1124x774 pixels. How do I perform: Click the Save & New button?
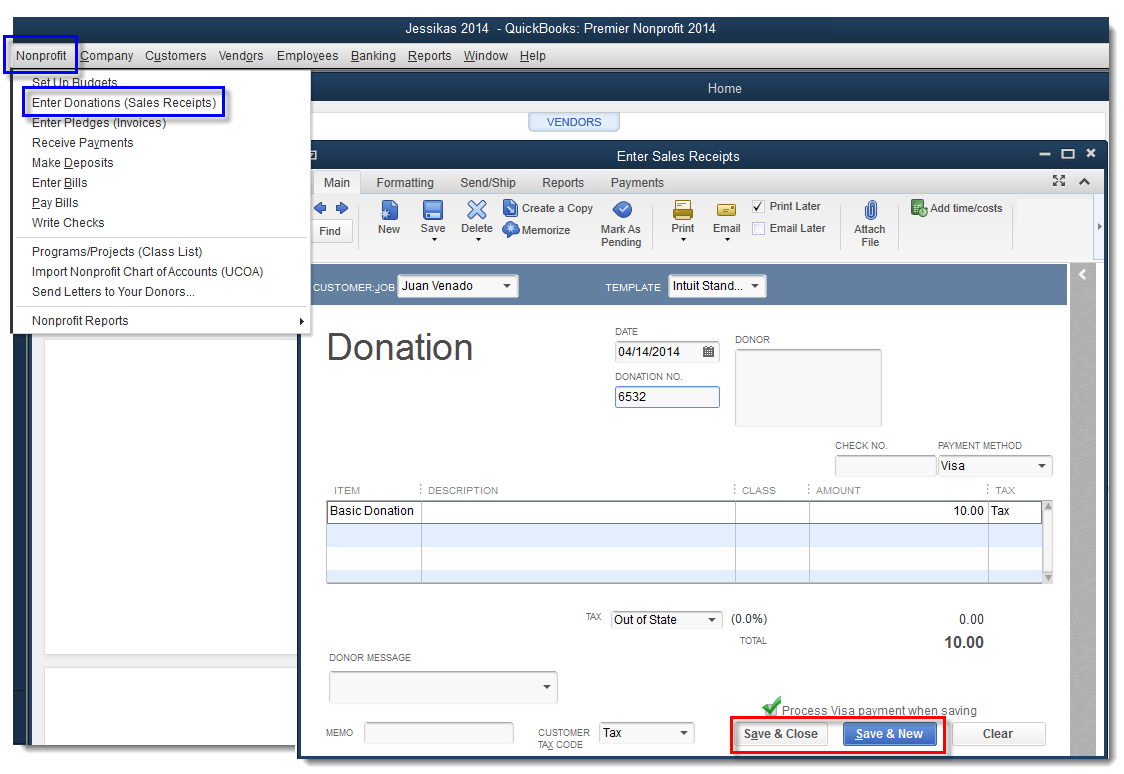[889, 734]
